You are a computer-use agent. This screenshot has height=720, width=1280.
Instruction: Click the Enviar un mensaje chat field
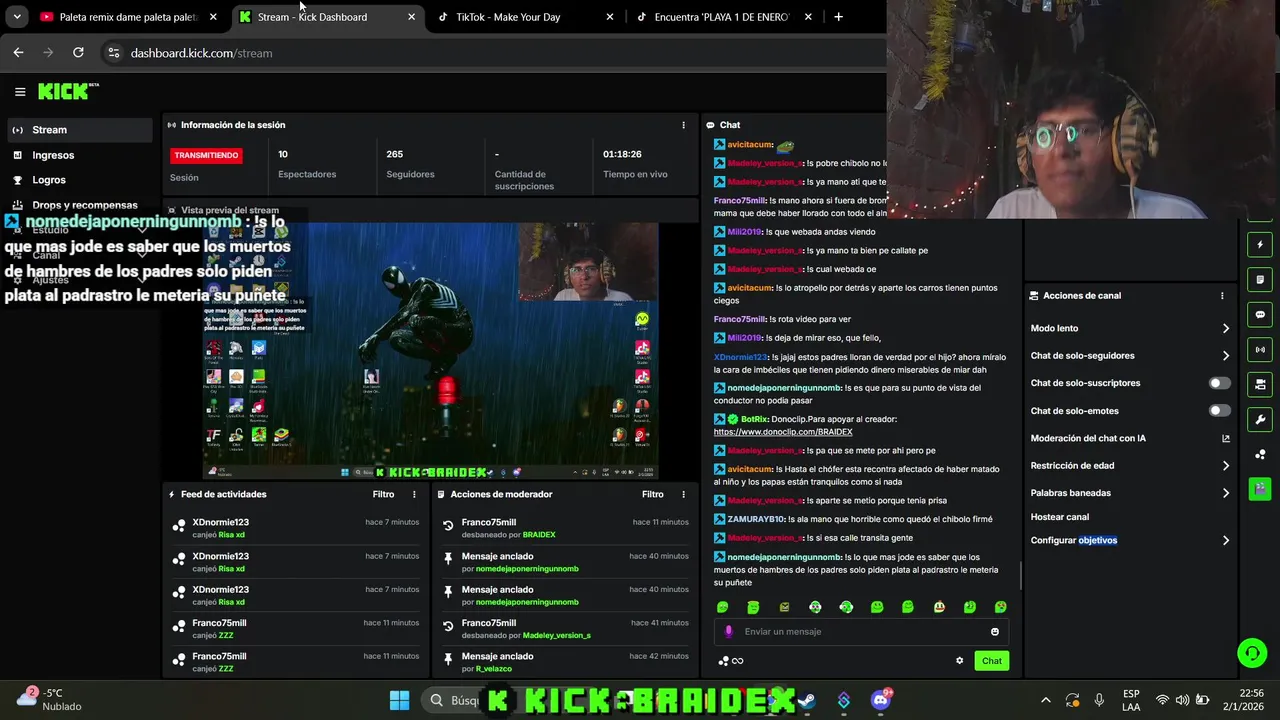pos(860,632)
